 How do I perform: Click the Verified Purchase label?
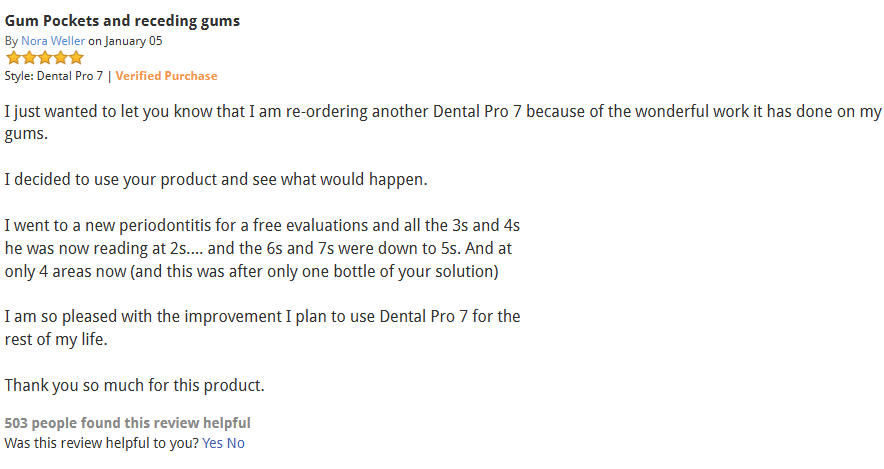(166, 76)
